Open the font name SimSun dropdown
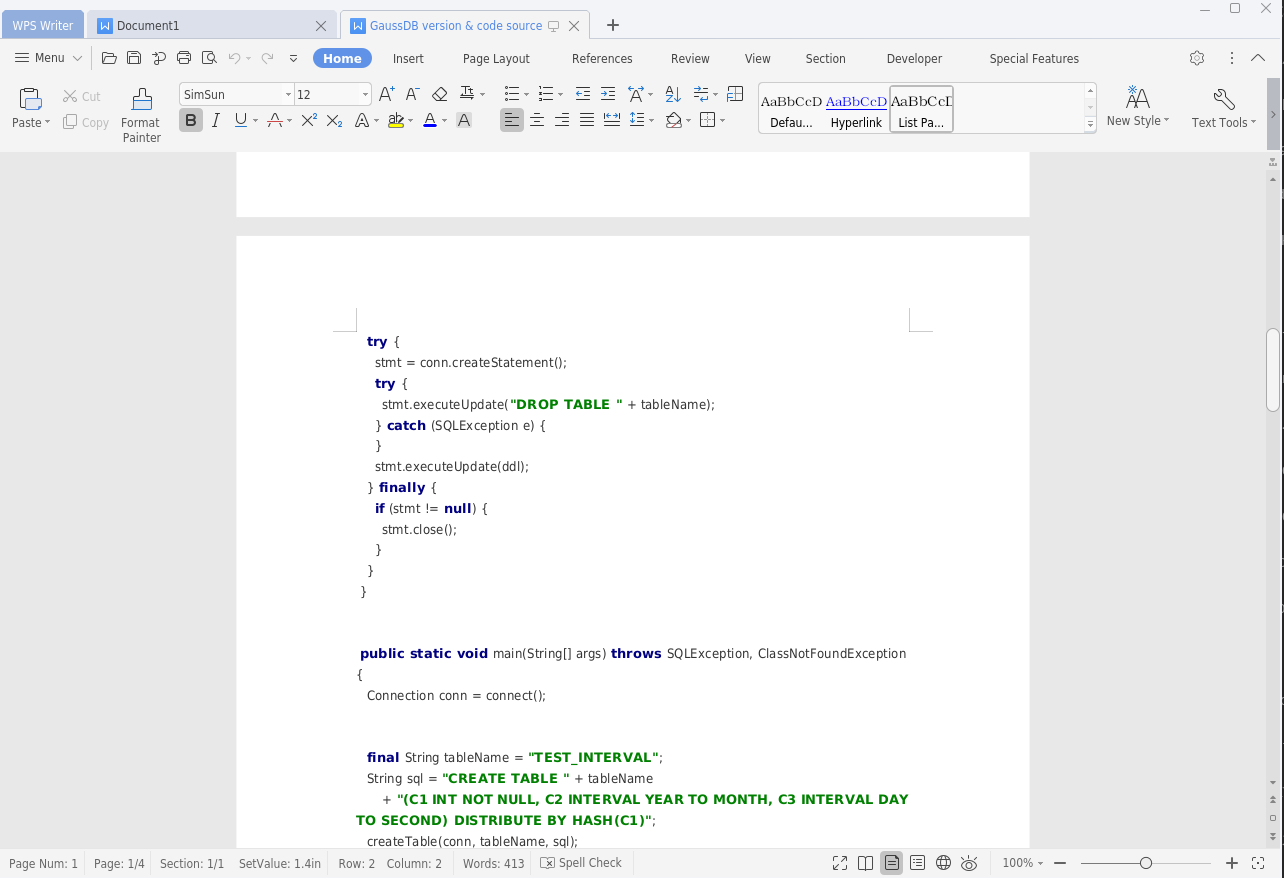This screenshot has height=878, width=1284. (288, 94)
